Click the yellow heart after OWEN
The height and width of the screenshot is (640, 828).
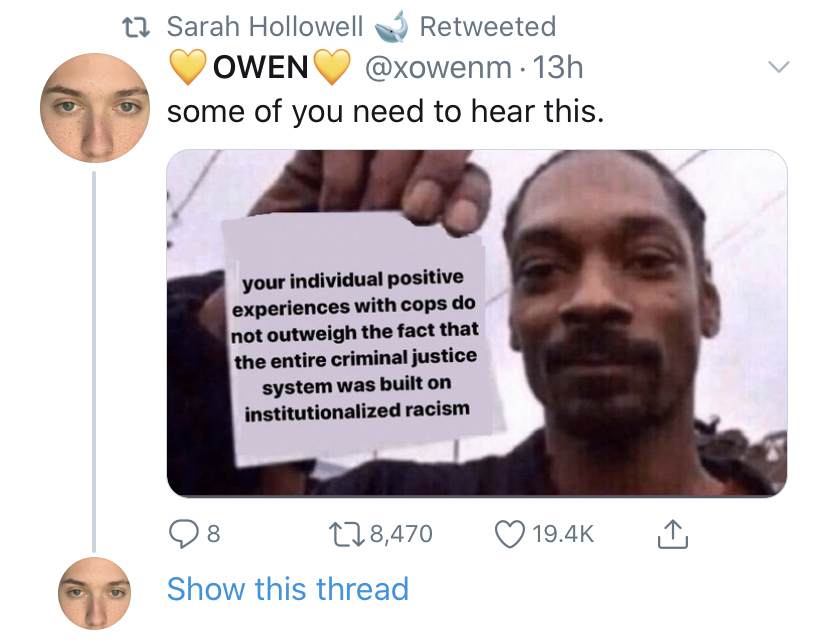(x=332, y=67)
